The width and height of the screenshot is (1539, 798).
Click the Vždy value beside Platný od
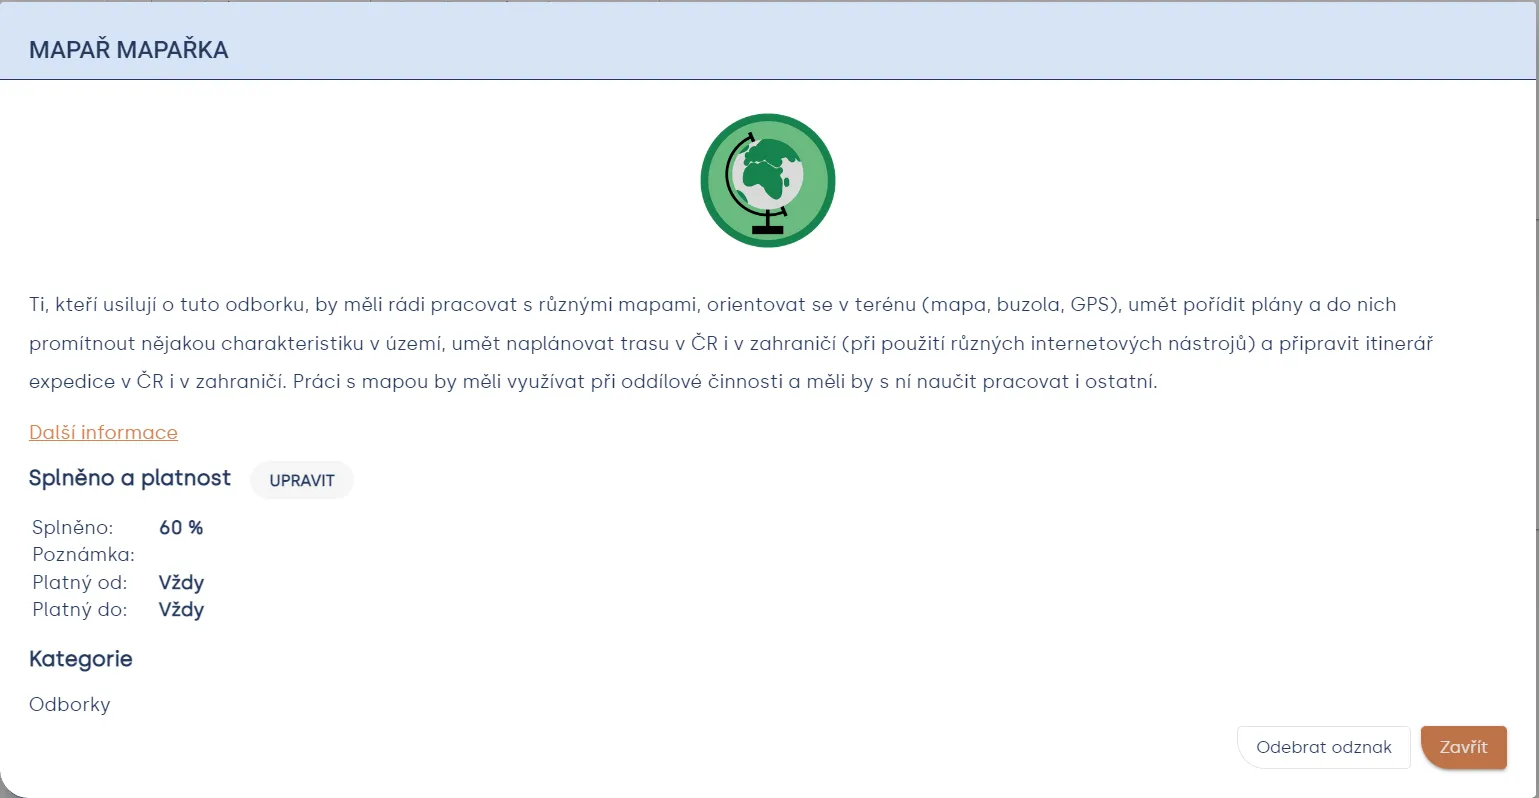pyautogui.click(x=181, y=582)
